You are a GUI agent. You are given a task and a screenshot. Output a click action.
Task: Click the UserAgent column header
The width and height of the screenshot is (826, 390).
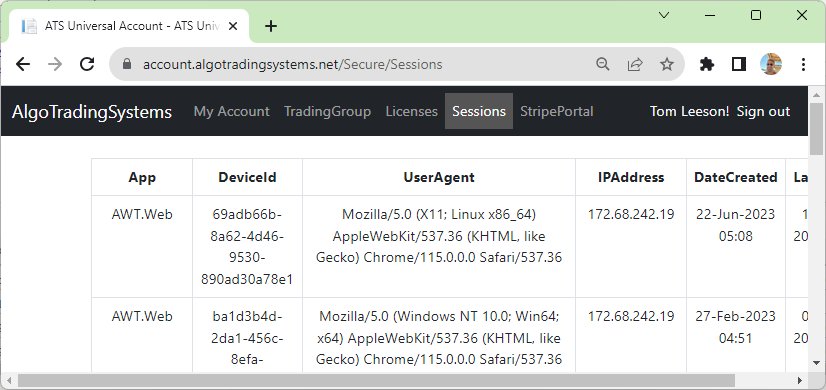coord(439,177)
